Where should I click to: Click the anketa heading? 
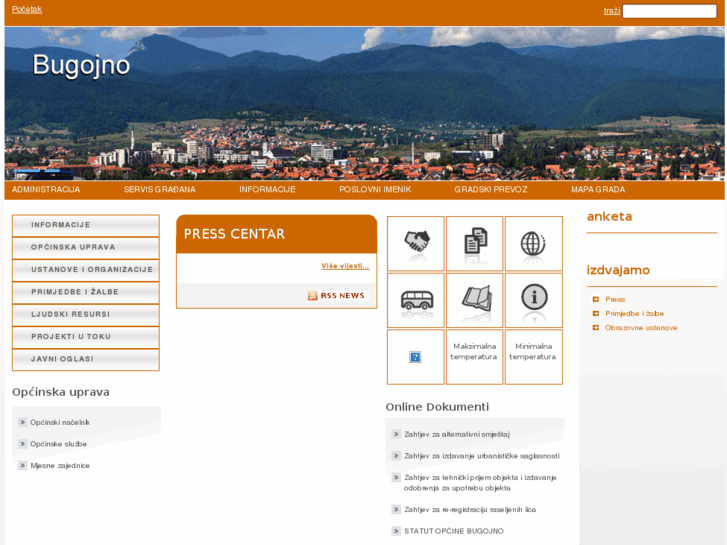click(x=609, y=217)
